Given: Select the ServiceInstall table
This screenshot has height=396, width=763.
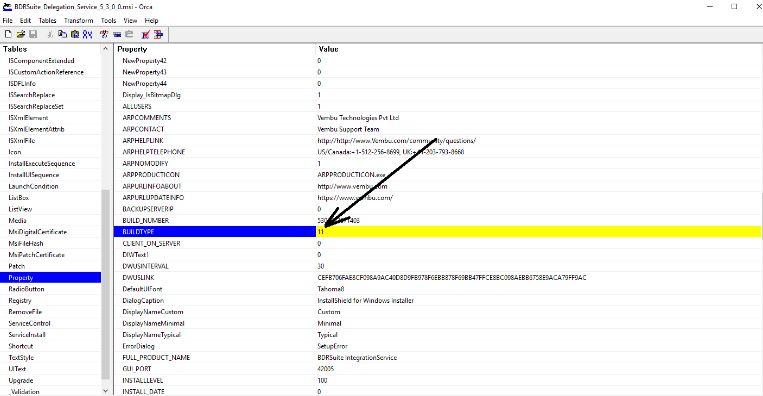Looking at the screenshot, I should click(27, 335).
